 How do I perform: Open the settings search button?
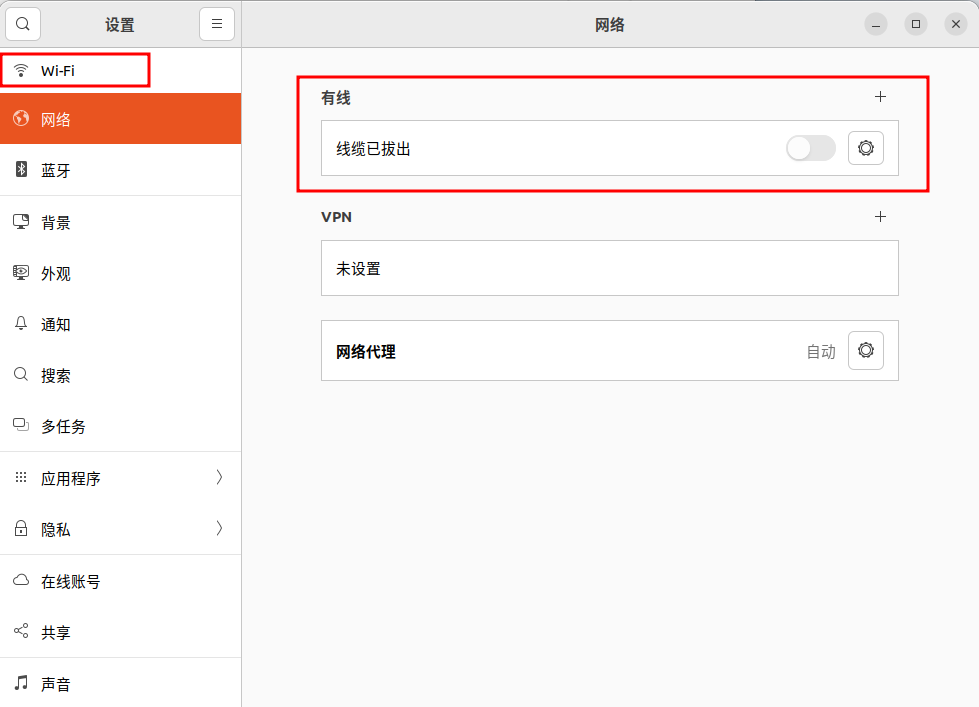coord(23,24)
